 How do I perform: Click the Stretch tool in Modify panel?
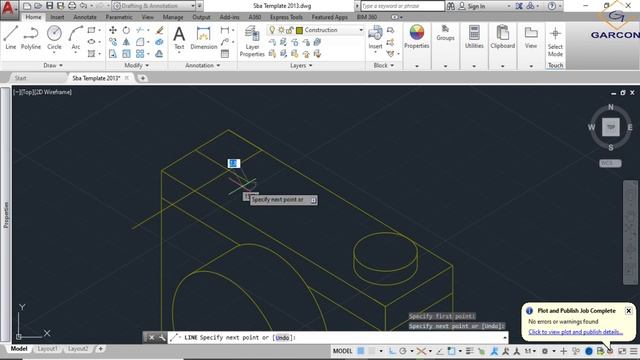click(113, 54)
